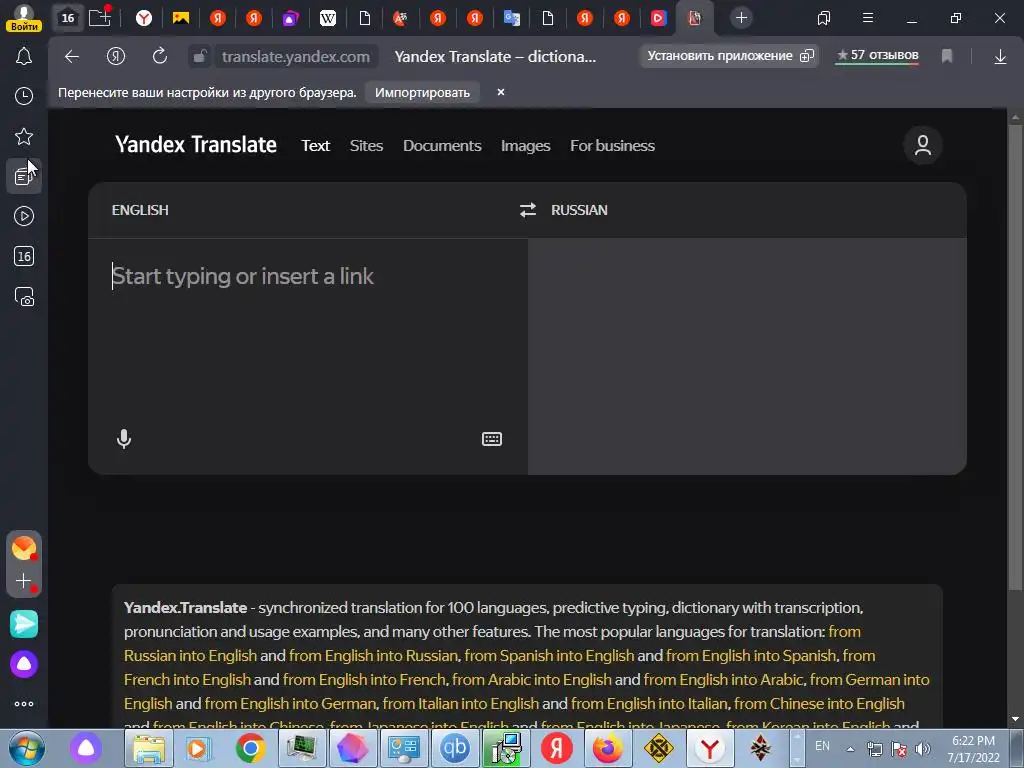Reload the Yandex Translate page
Image resolution: width=1024 pixels, height=768 pixels.
[159, 56]
